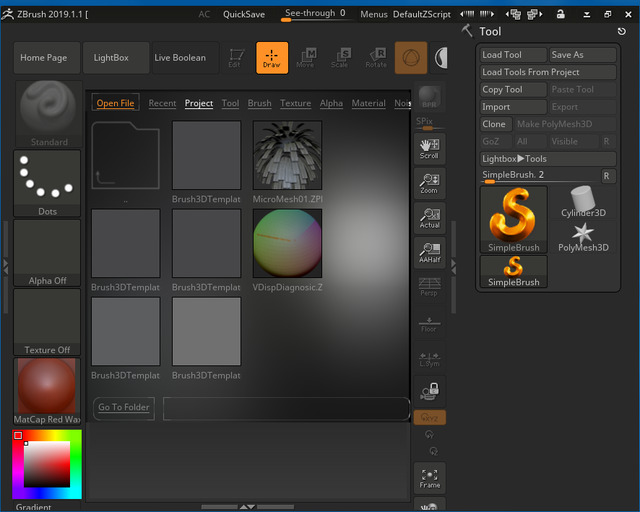The image size is (640, 512).
Task: Open the Texture tab in LightBox
Action: tap(296, 103)
